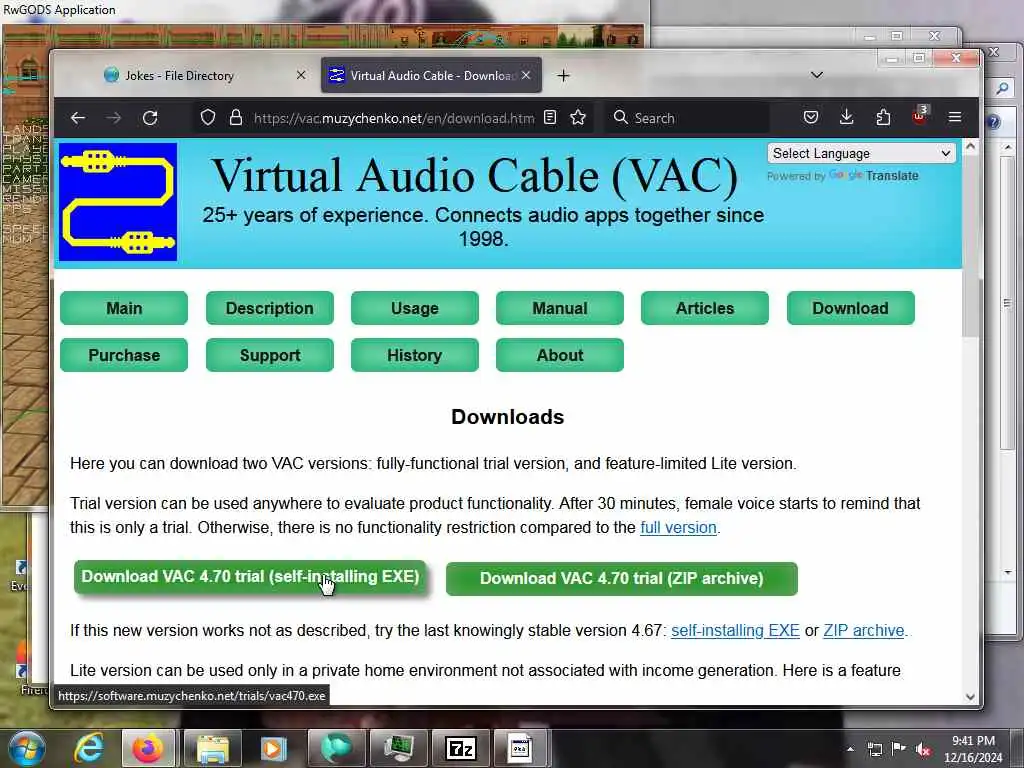
Task: Click the Download nav button
Action: coord(851,308)
